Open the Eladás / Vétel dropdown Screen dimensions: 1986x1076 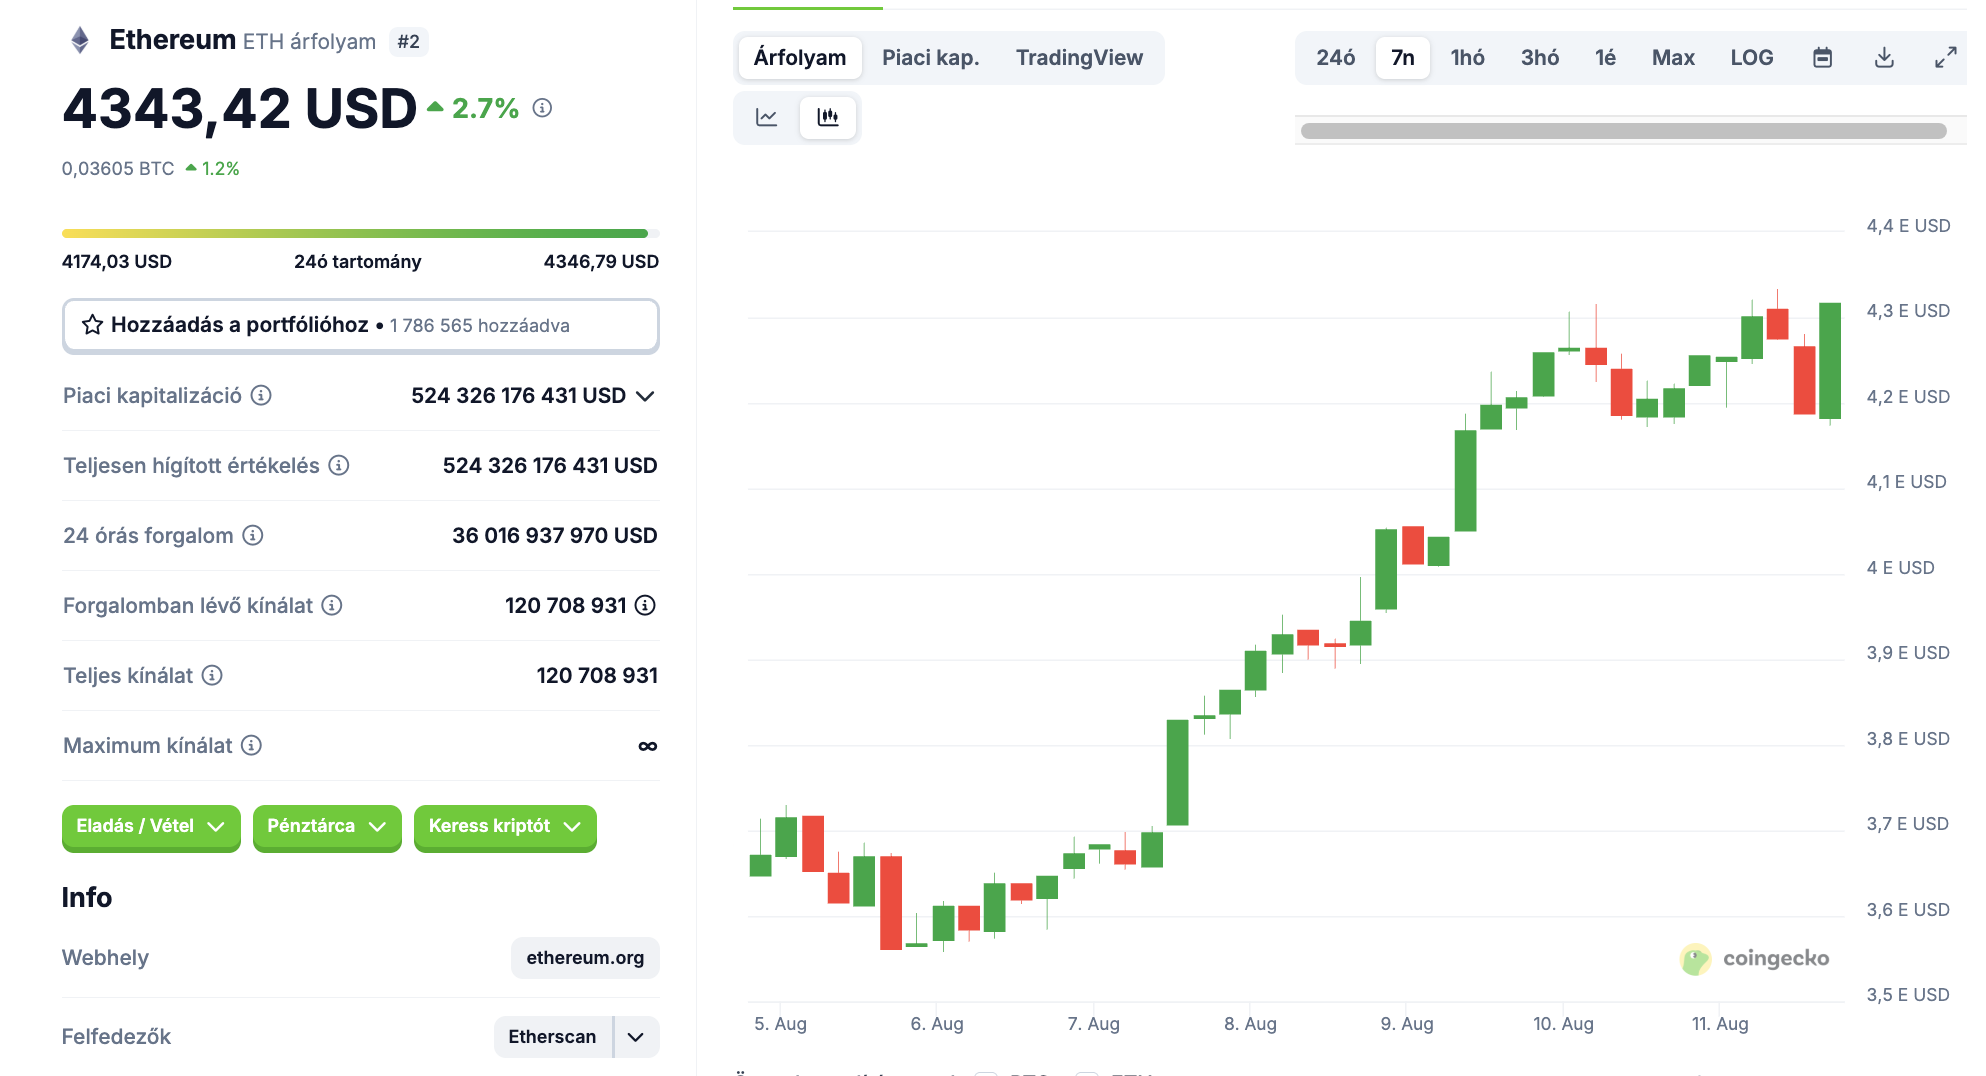click(x=150, y=827)
